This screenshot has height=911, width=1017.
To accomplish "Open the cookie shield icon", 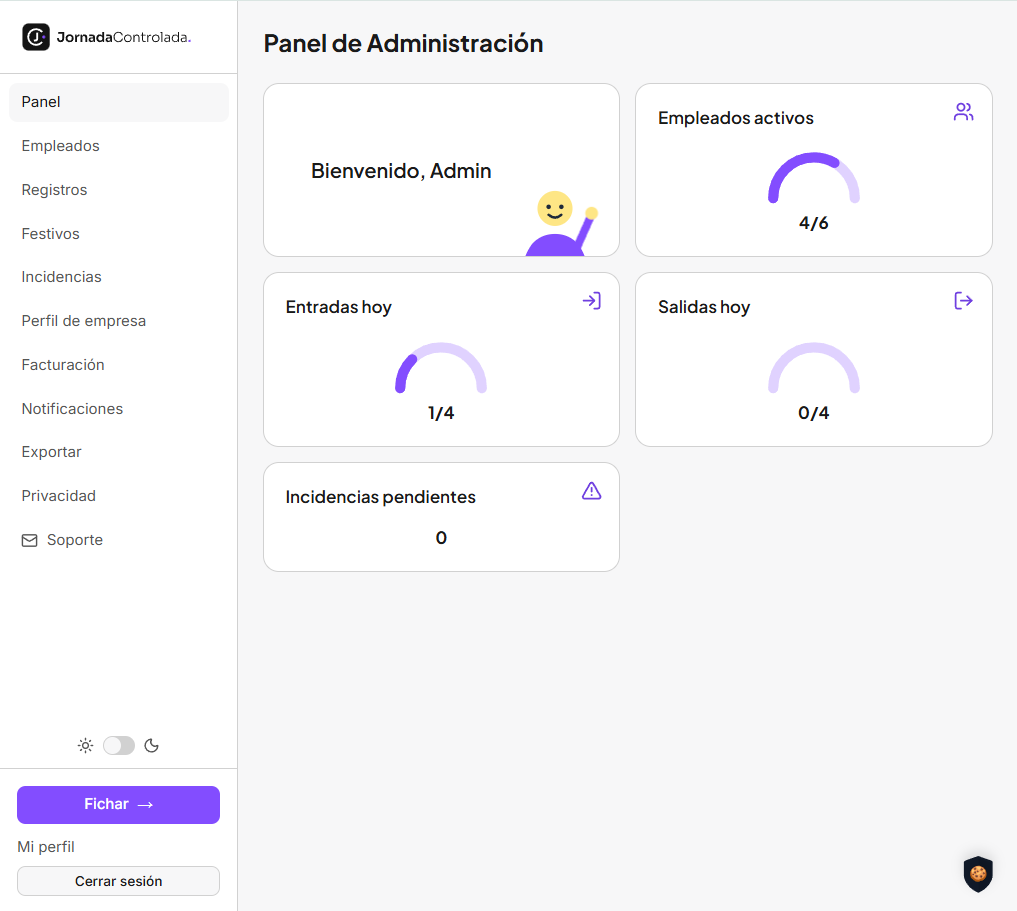I will click(978, 874).
